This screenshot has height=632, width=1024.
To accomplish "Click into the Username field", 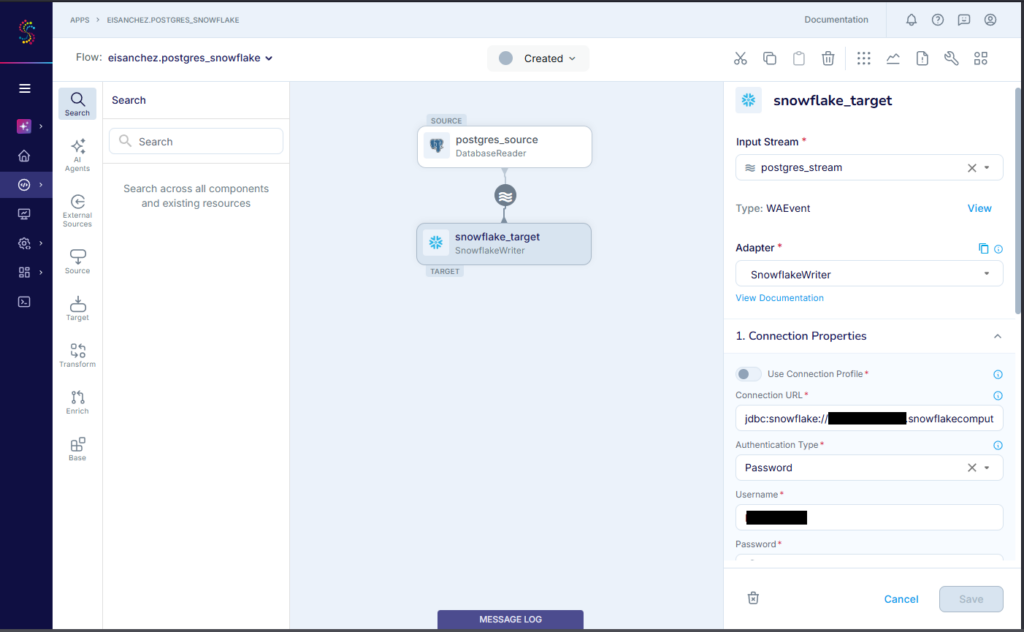I will [869, 517].
